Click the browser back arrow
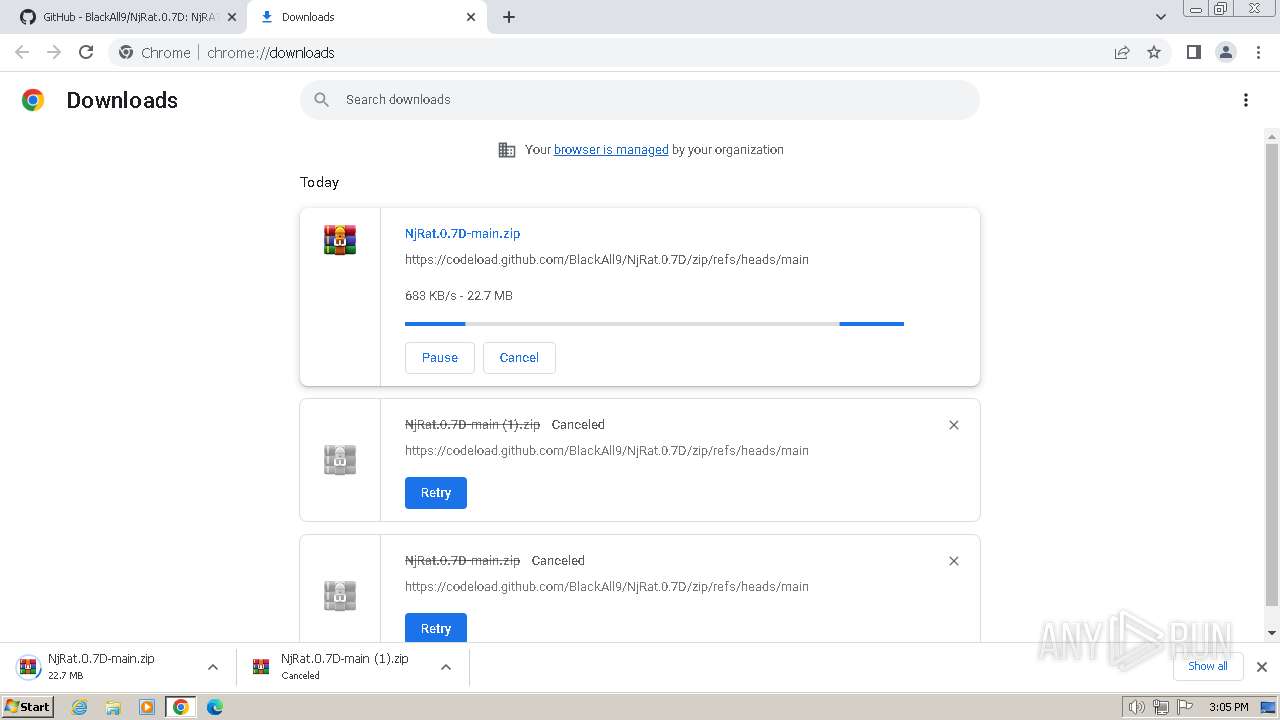Viewport: 1280px width, 720px height. click(x=22, y=52)
